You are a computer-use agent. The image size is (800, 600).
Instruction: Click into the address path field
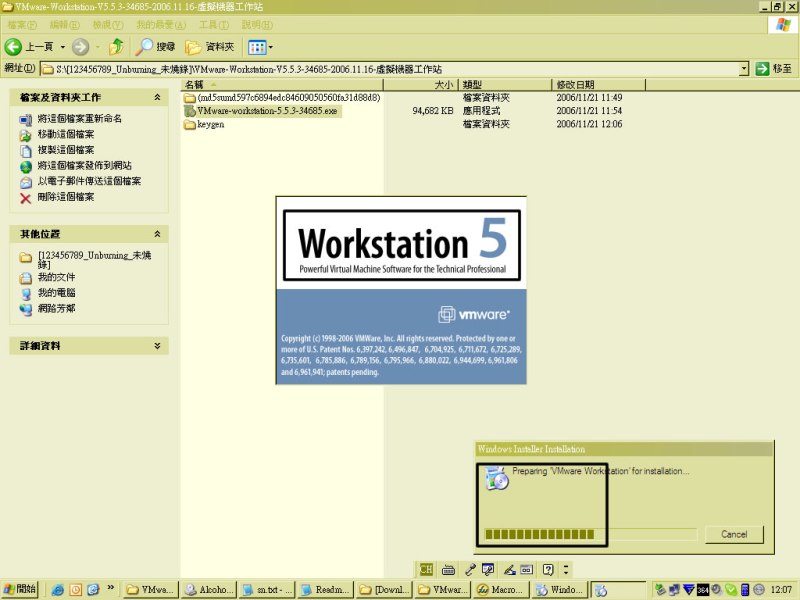click(390, 69)
